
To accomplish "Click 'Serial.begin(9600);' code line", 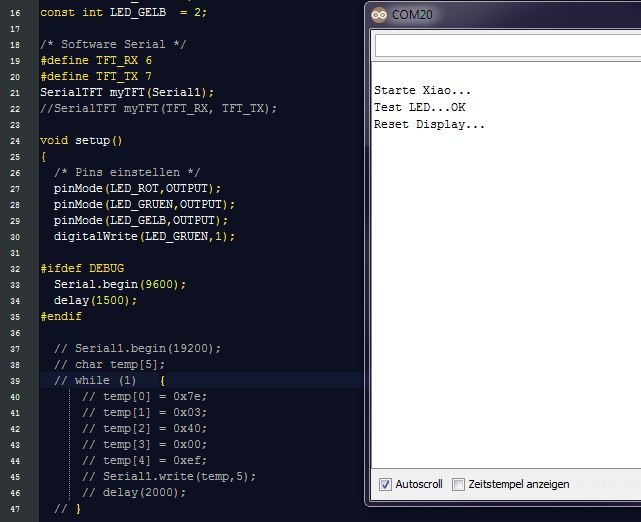I will (120, 285).
